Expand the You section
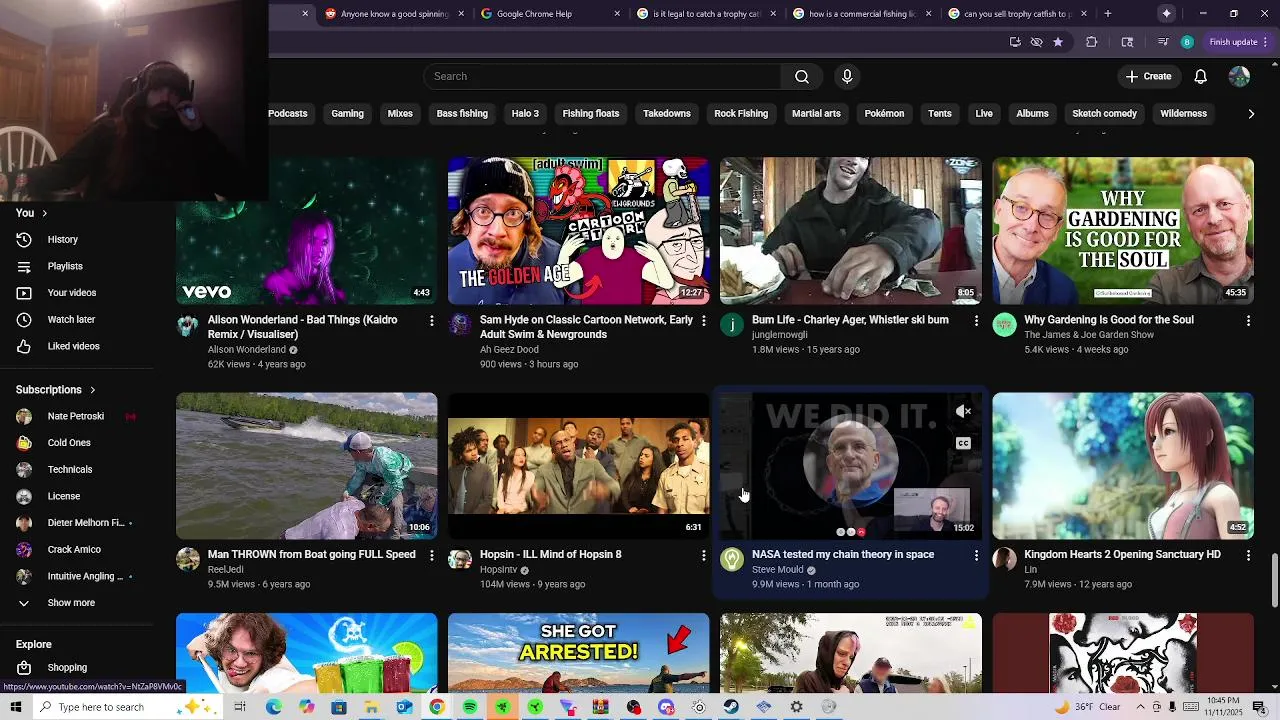The height and width of the screenshot is (720, 1280). [32, 213]
